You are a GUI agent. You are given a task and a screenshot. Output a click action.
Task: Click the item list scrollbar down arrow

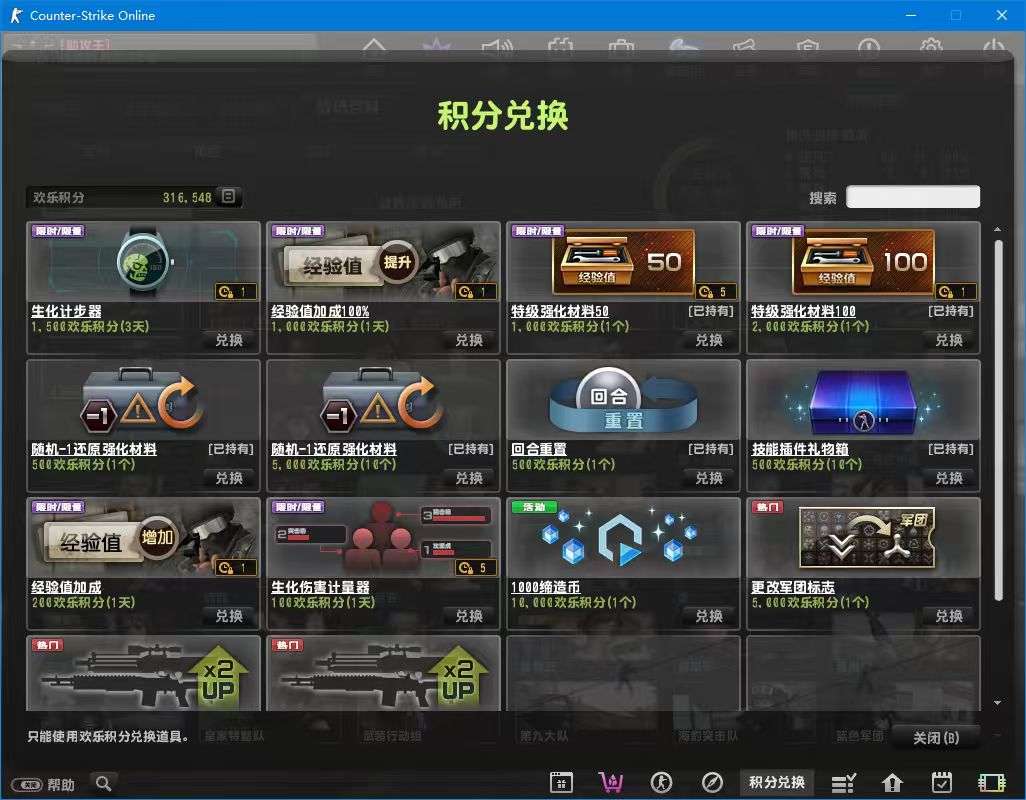point(997,703)
